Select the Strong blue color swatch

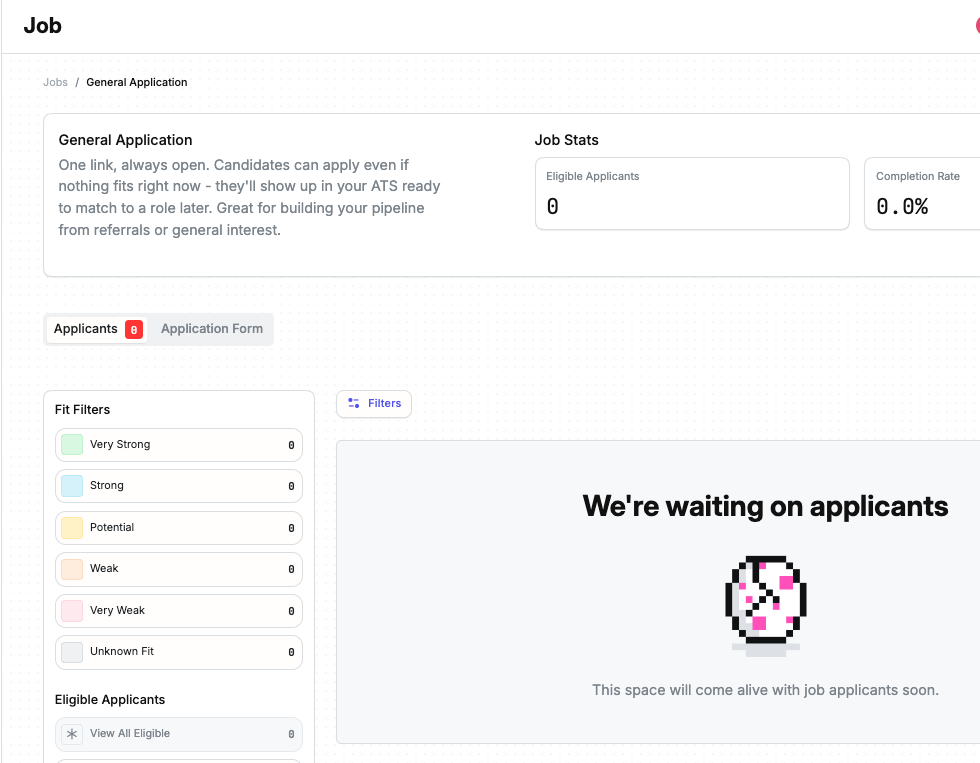coord(72,486)
